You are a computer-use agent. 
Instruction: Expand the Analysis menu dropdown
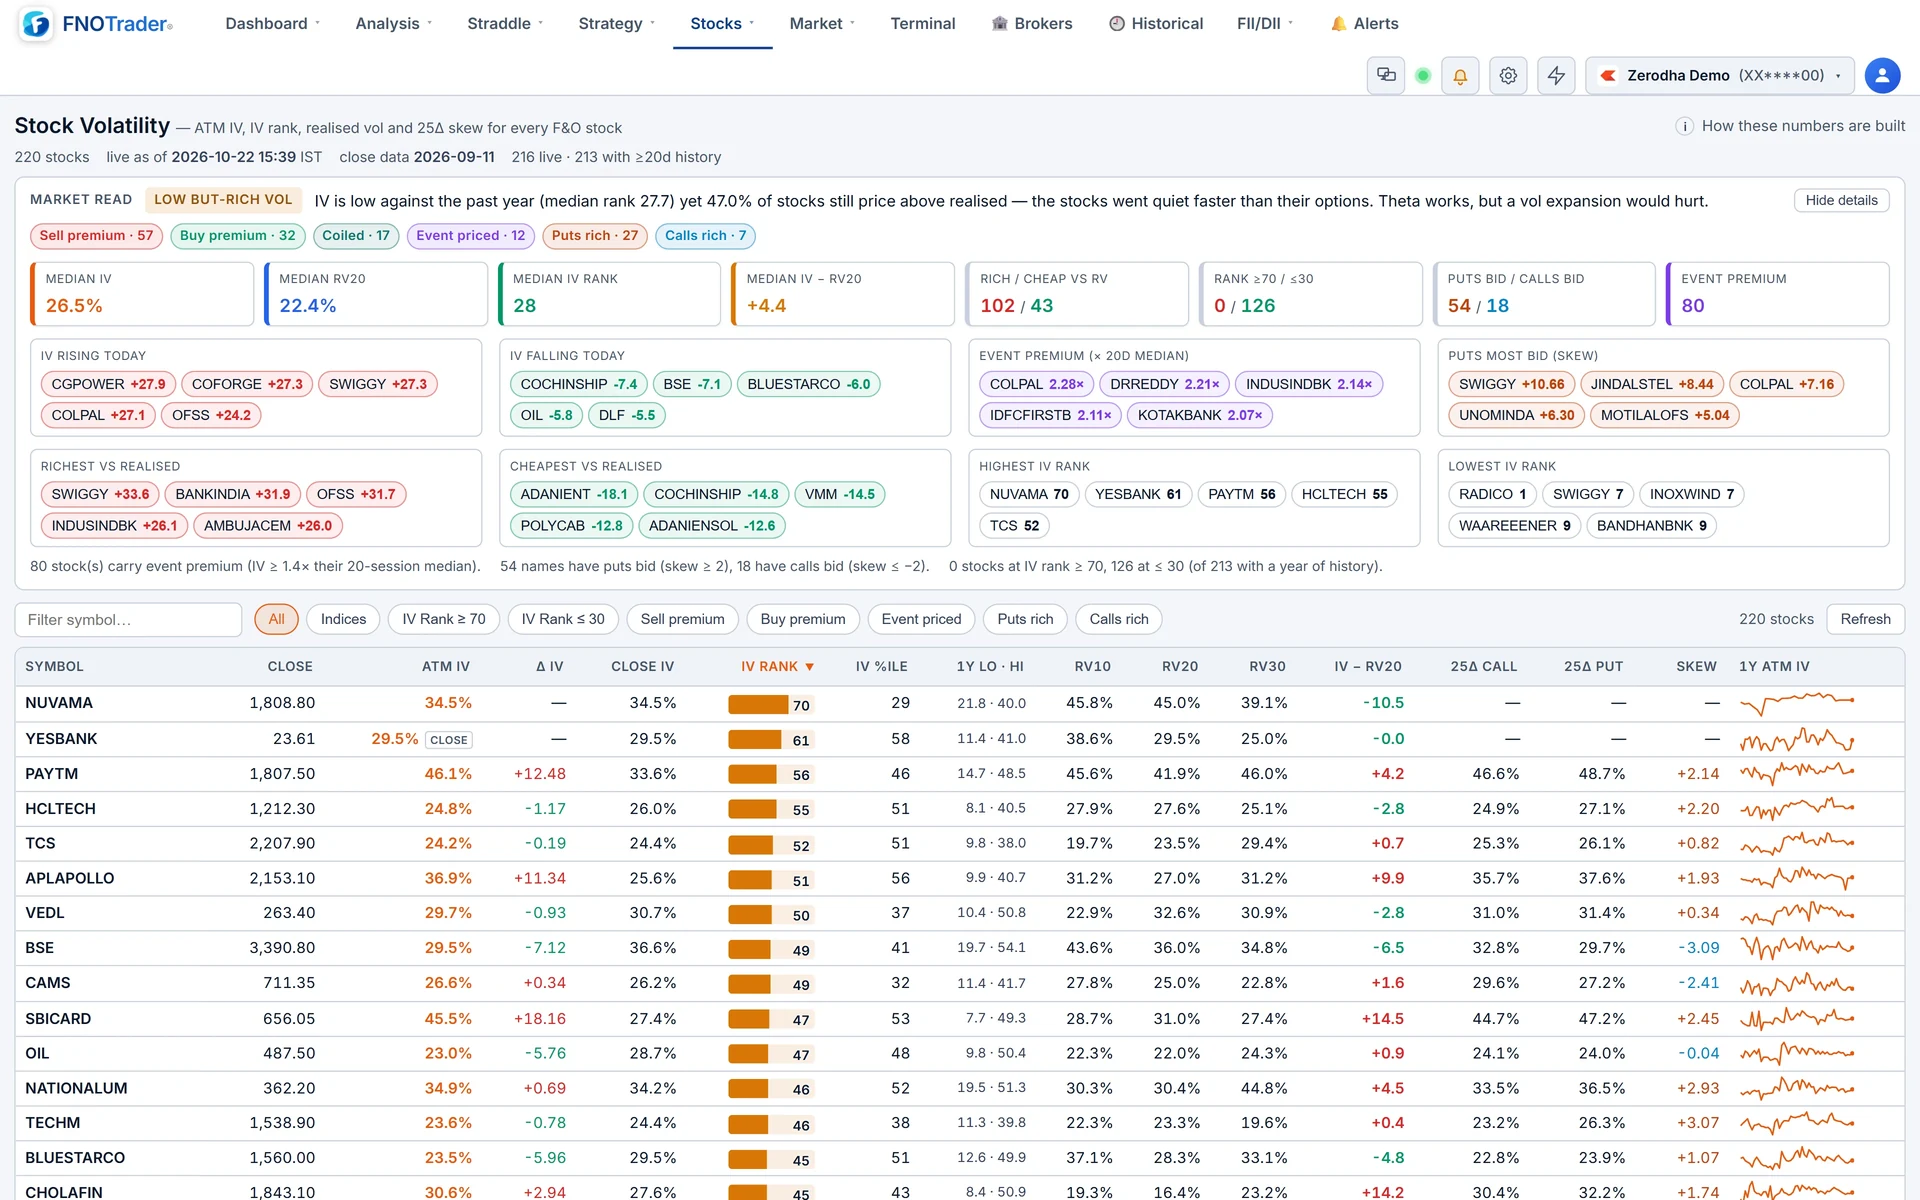click(394, 23)
